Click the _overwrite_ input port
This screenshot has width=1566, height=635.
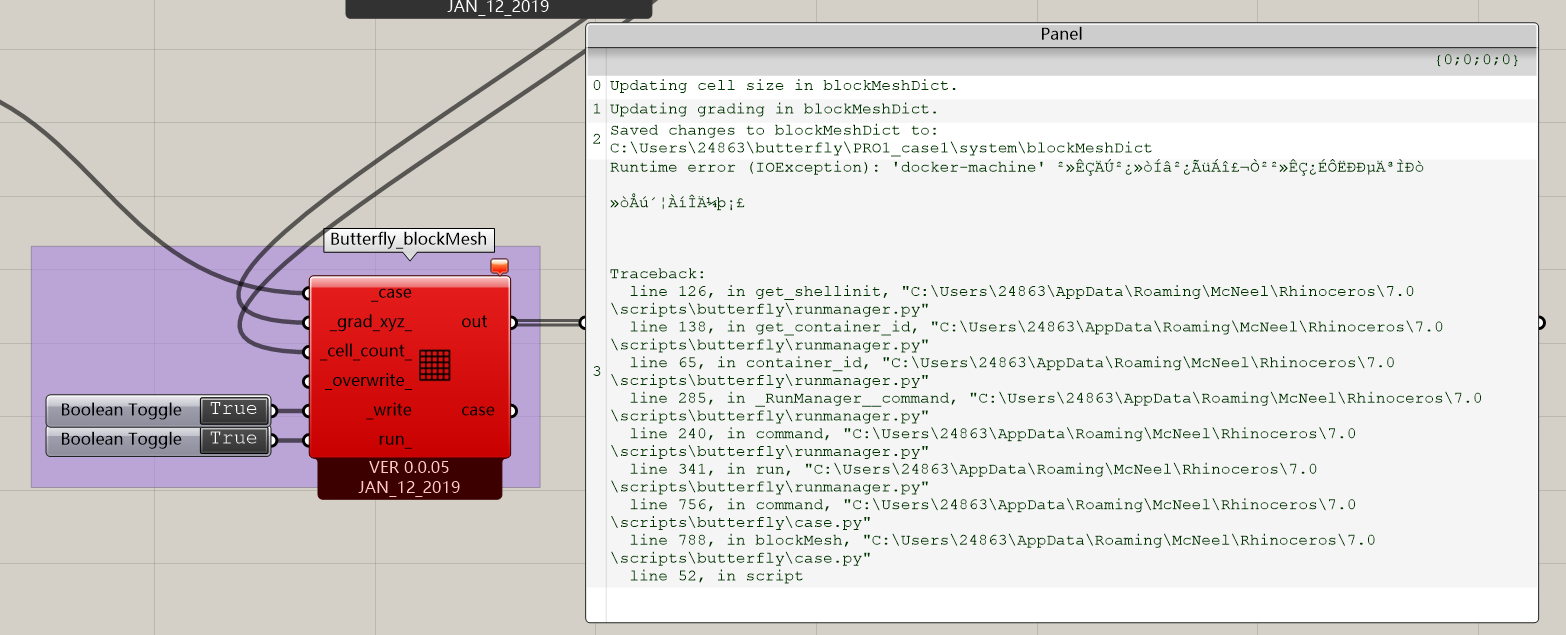point(305,380)
